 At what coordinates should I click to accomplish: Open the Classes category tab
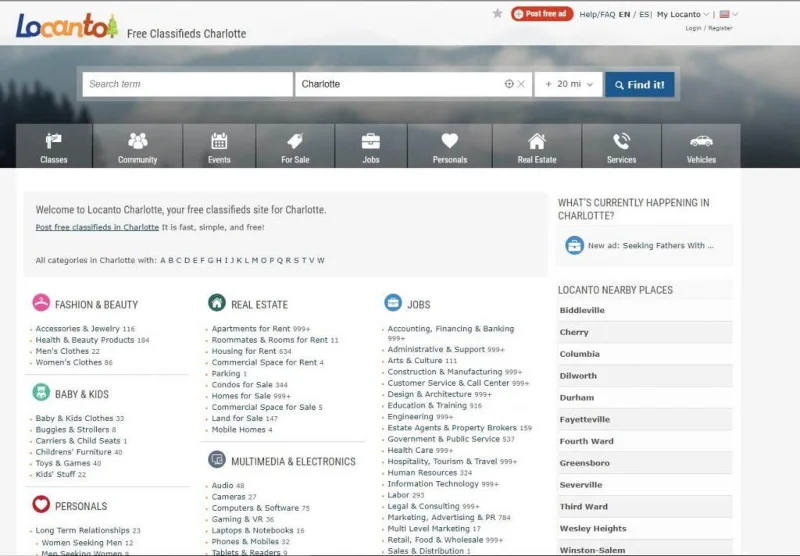coord(54,146)
